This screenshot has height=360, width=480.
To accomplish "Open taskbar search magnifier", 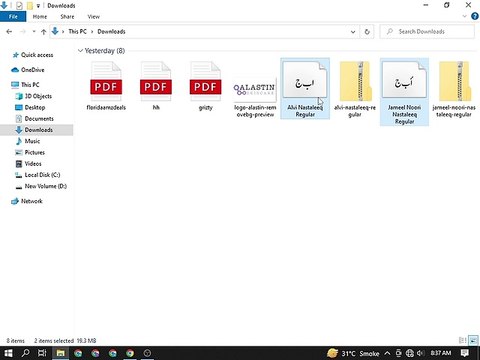I will [x=25, y=353].
